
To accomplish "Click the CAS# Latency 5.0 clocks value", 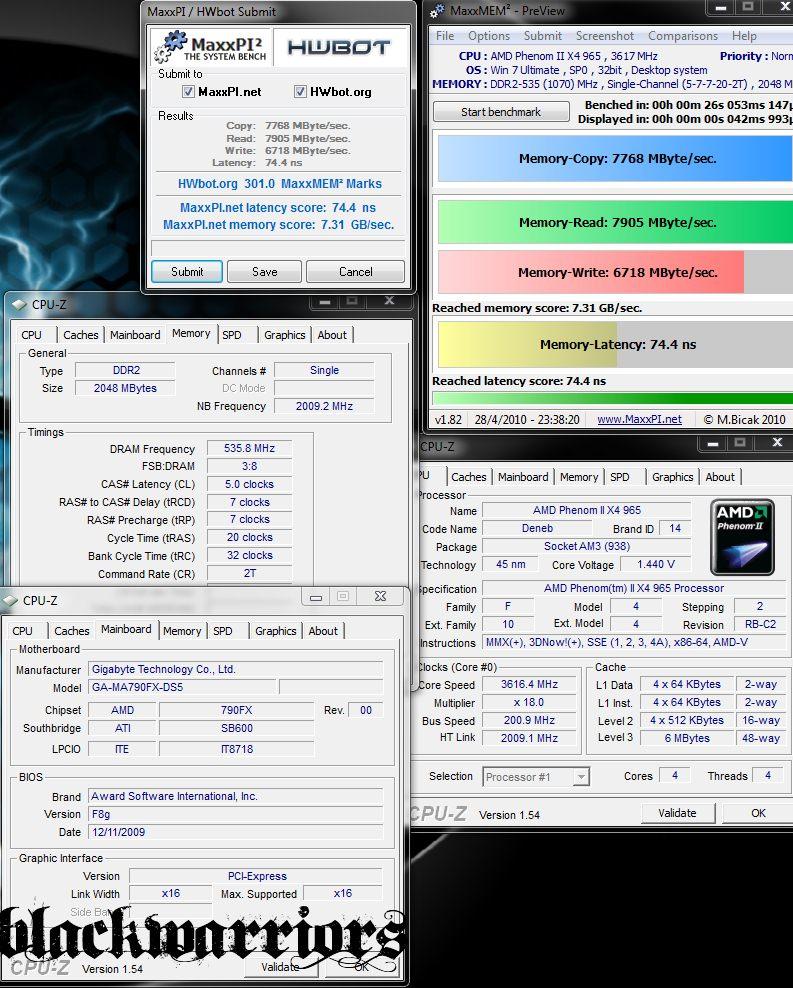I will (249, 485).
